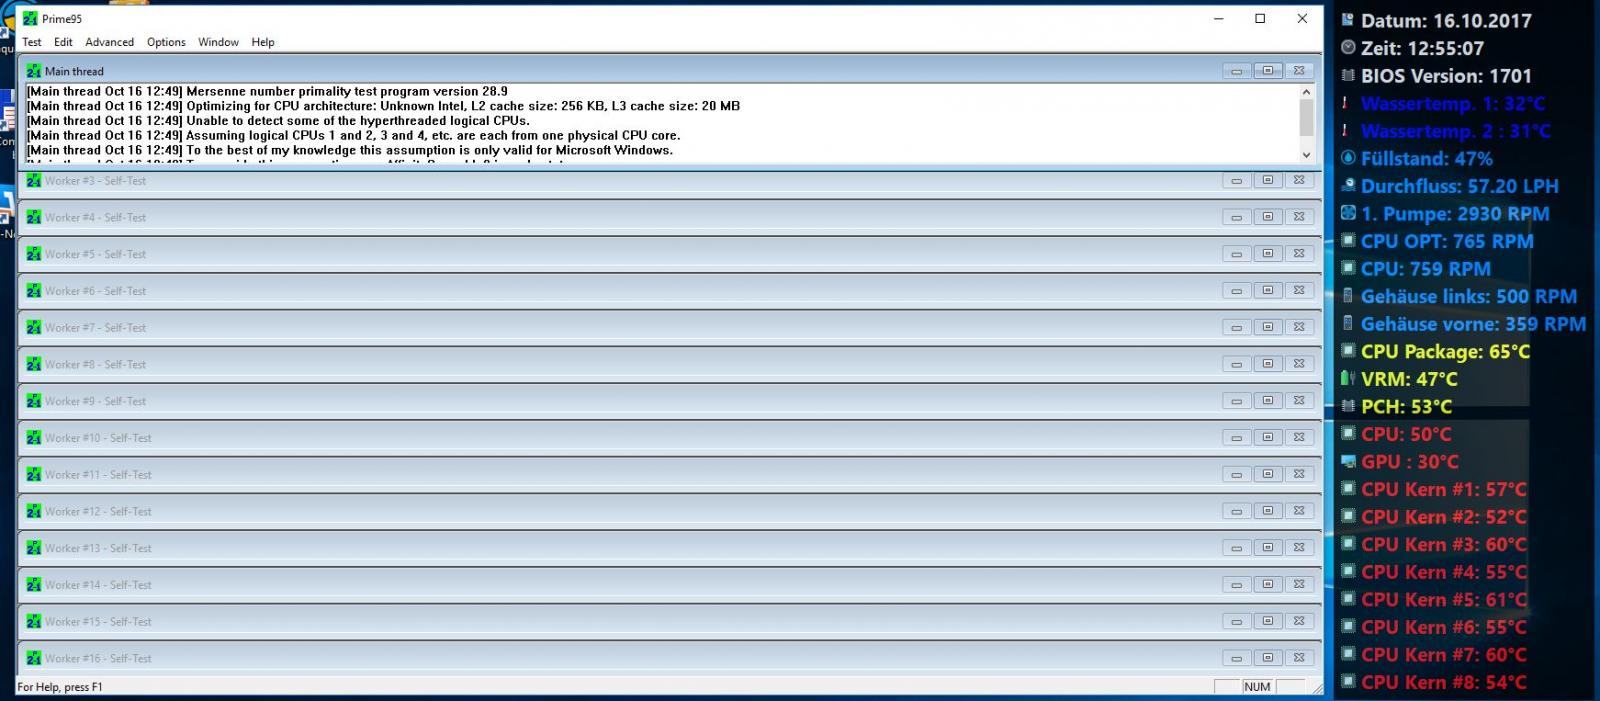Open the Test menu
Viewport: 1600px width, 701px height.
(x=32, y=42)
